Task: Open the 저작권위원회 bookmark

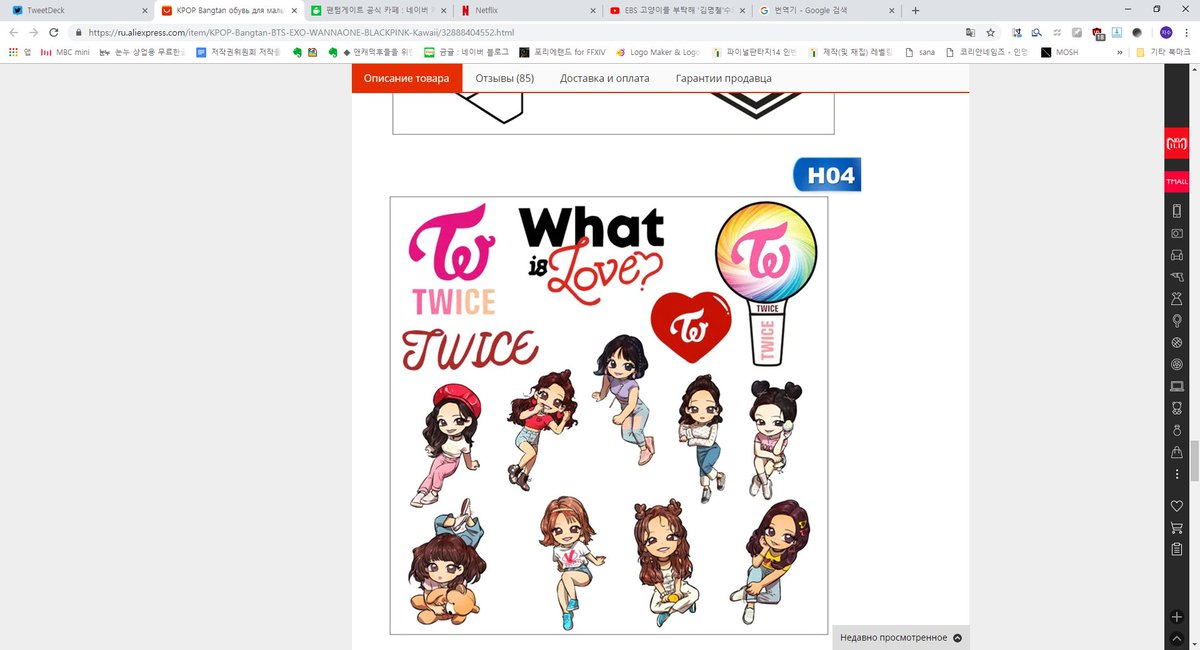Action: [x=239, y=52]
